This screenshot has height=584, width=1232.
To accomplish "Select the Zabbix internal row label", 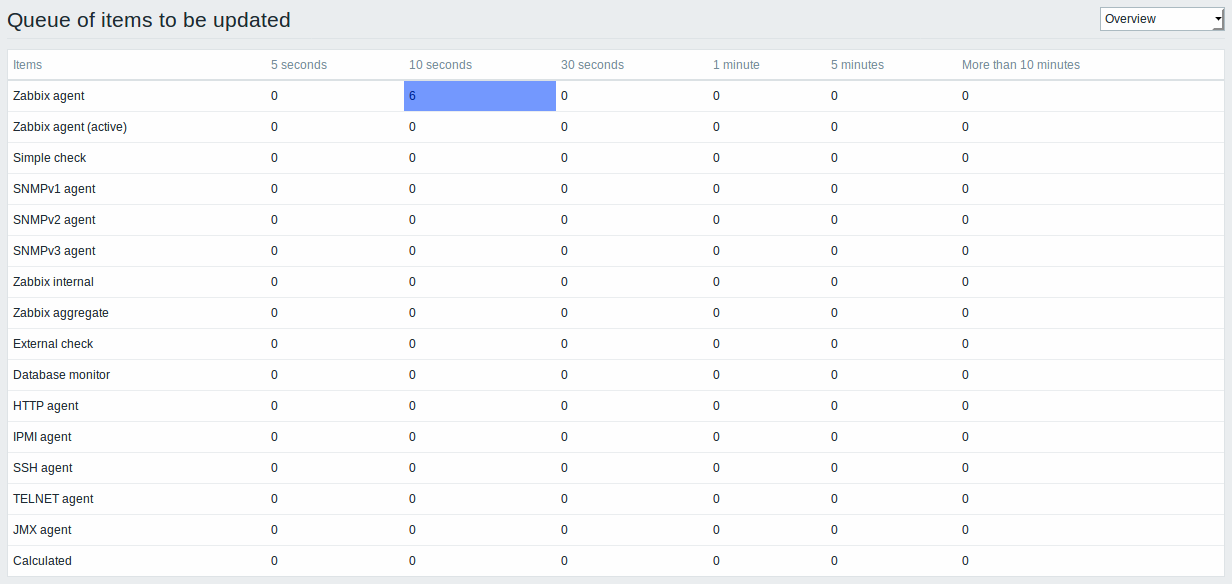I will click(x=53, y=282).
